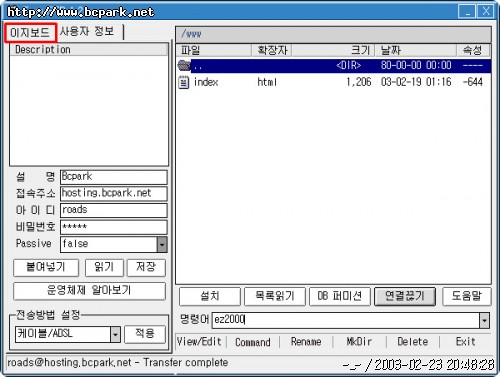Select View/Edit in the bottom menu
Viewport: 500px width, 377px height.
tap(199, 342)
